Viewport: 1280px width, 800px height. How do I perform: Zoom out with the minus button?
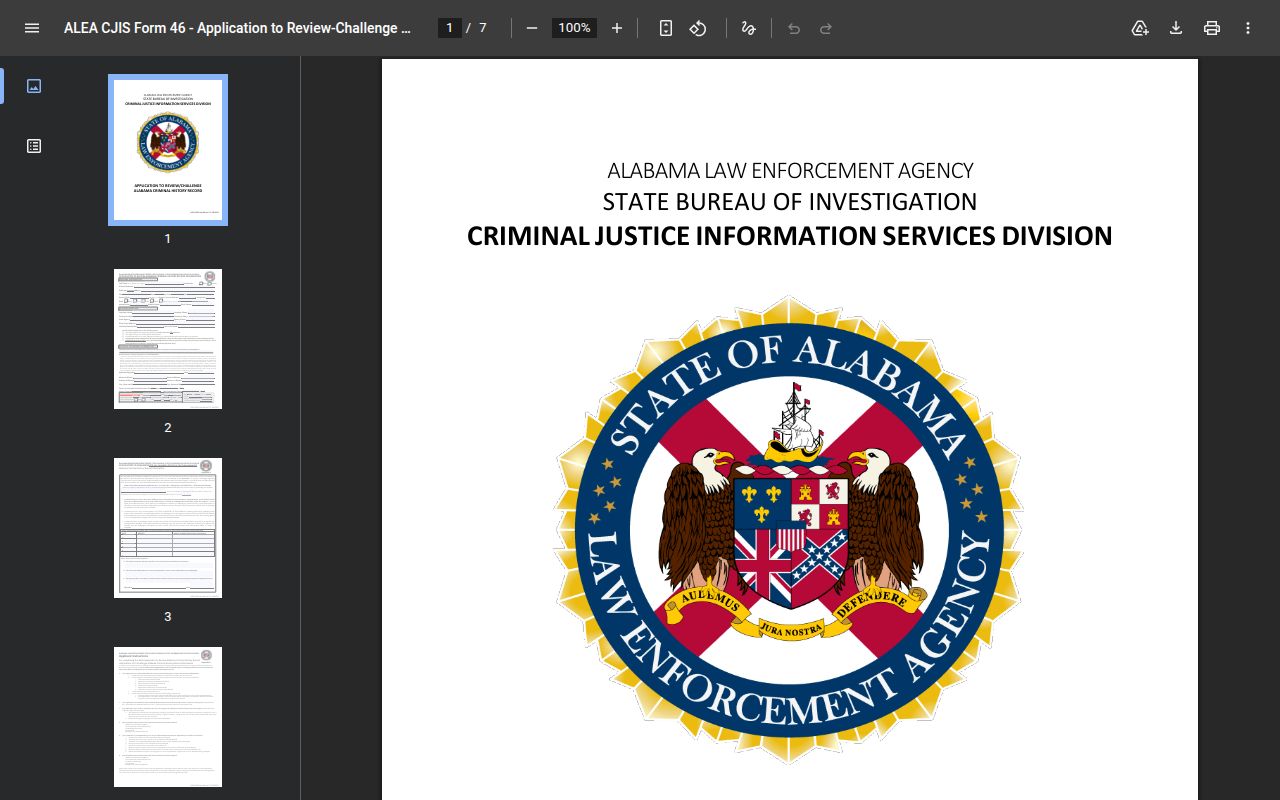pyautogui.click(x=532, y=28)
